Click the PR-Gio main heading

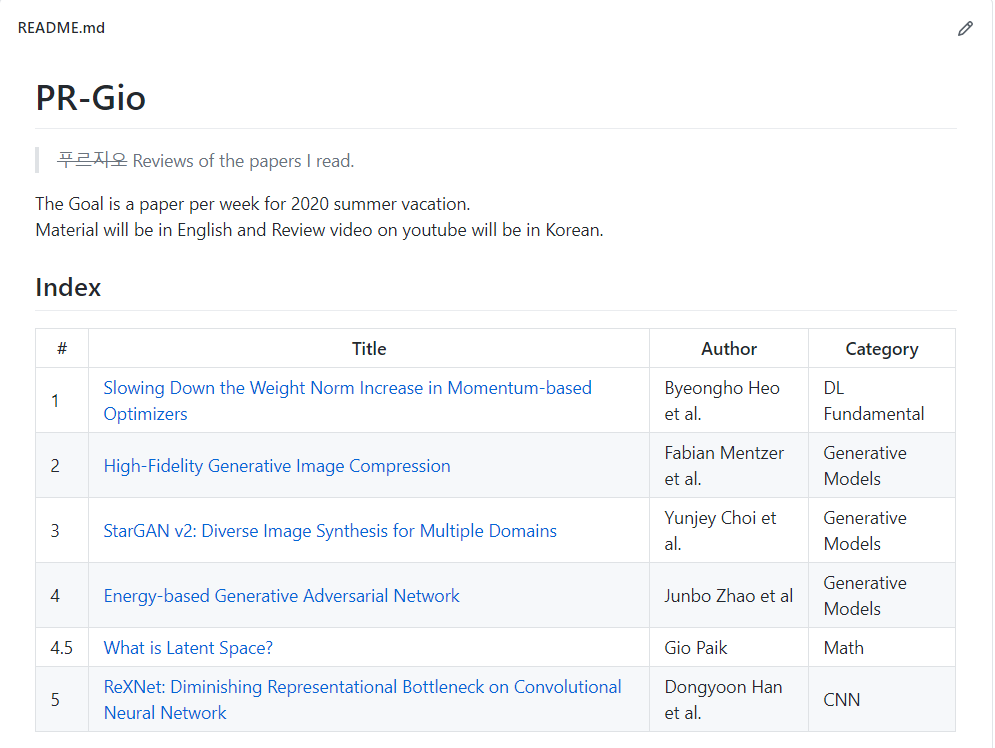(91, 98)
